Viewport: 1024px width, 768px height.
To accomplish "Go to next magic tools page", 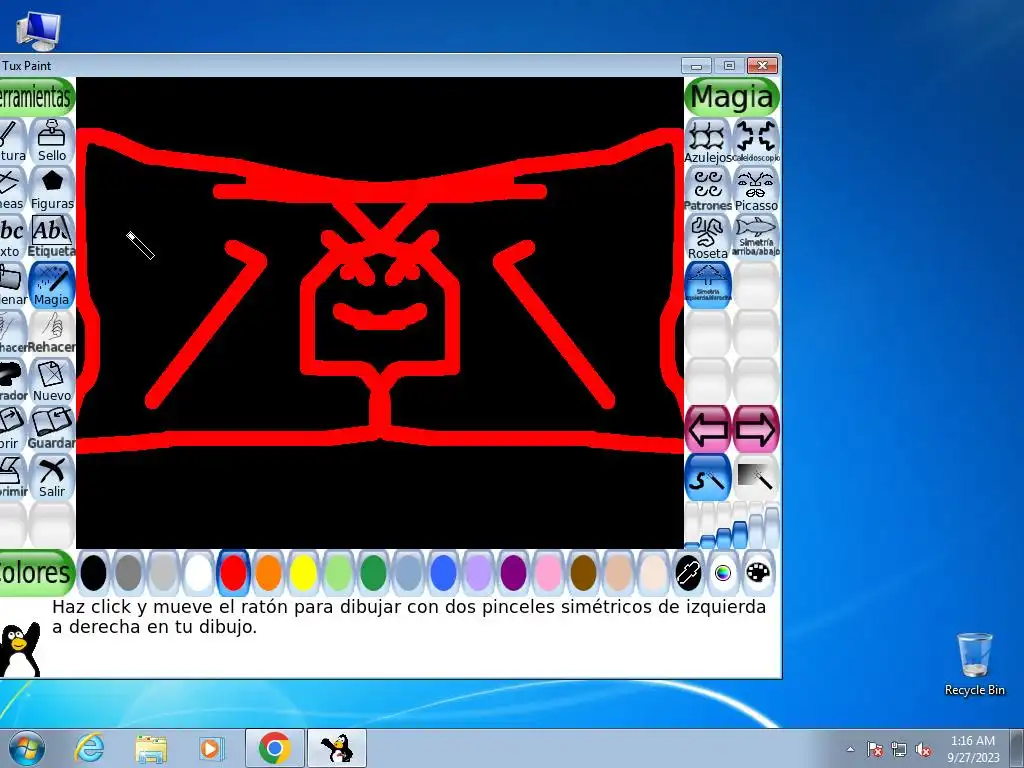I will (x=756, y=429).
